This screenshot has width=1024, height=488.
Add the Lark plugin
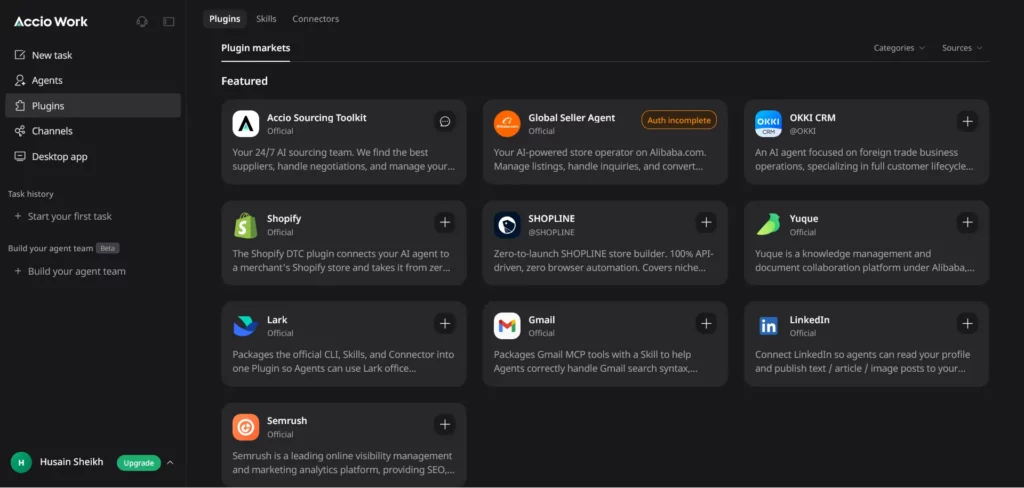pyautogui.click(x=445, y=323)
